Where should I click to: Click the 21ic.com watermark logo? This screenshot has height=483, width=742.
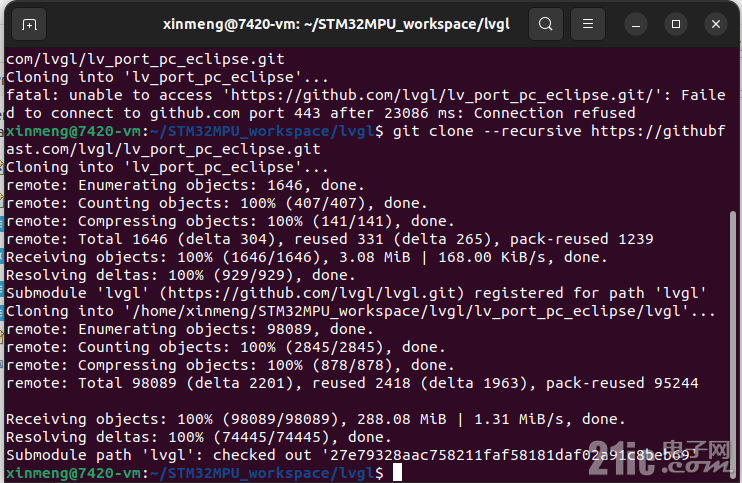(x=659, y=458)
